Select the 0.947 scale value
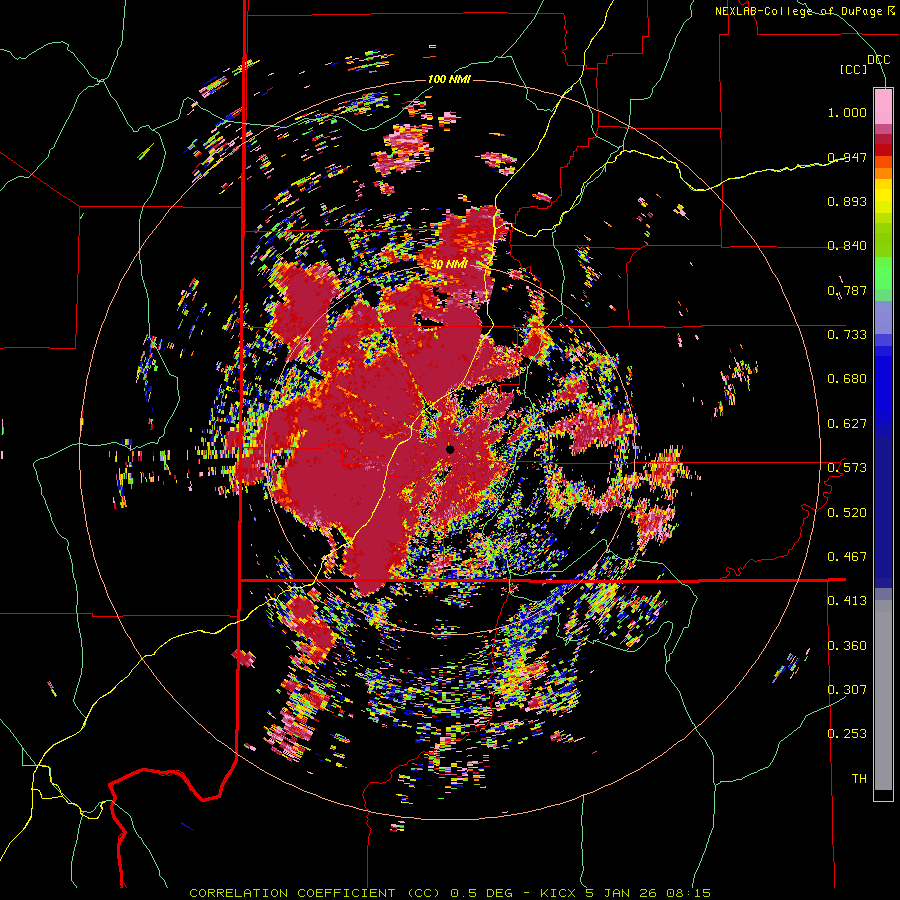The height and width of the screenshot is (900, 900). click(847, 157)
